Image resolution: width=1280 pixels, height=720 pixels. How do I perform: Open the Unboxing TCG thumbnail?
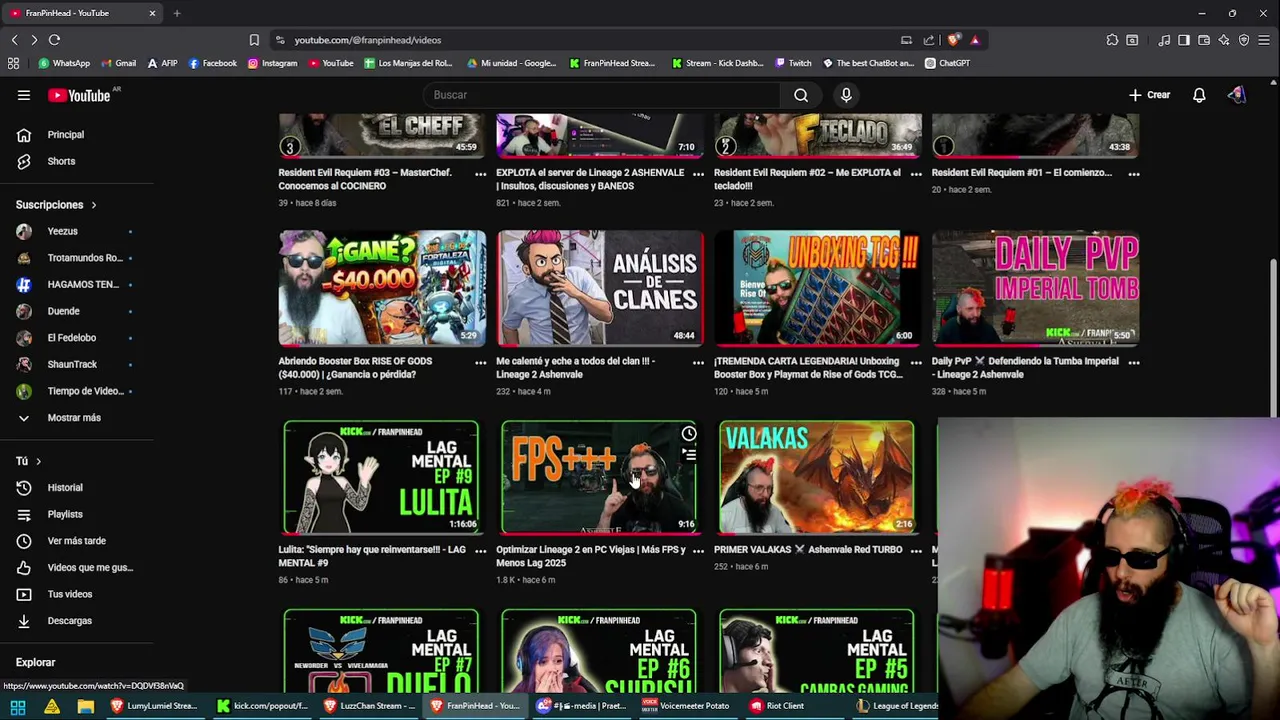pos(818,288)
